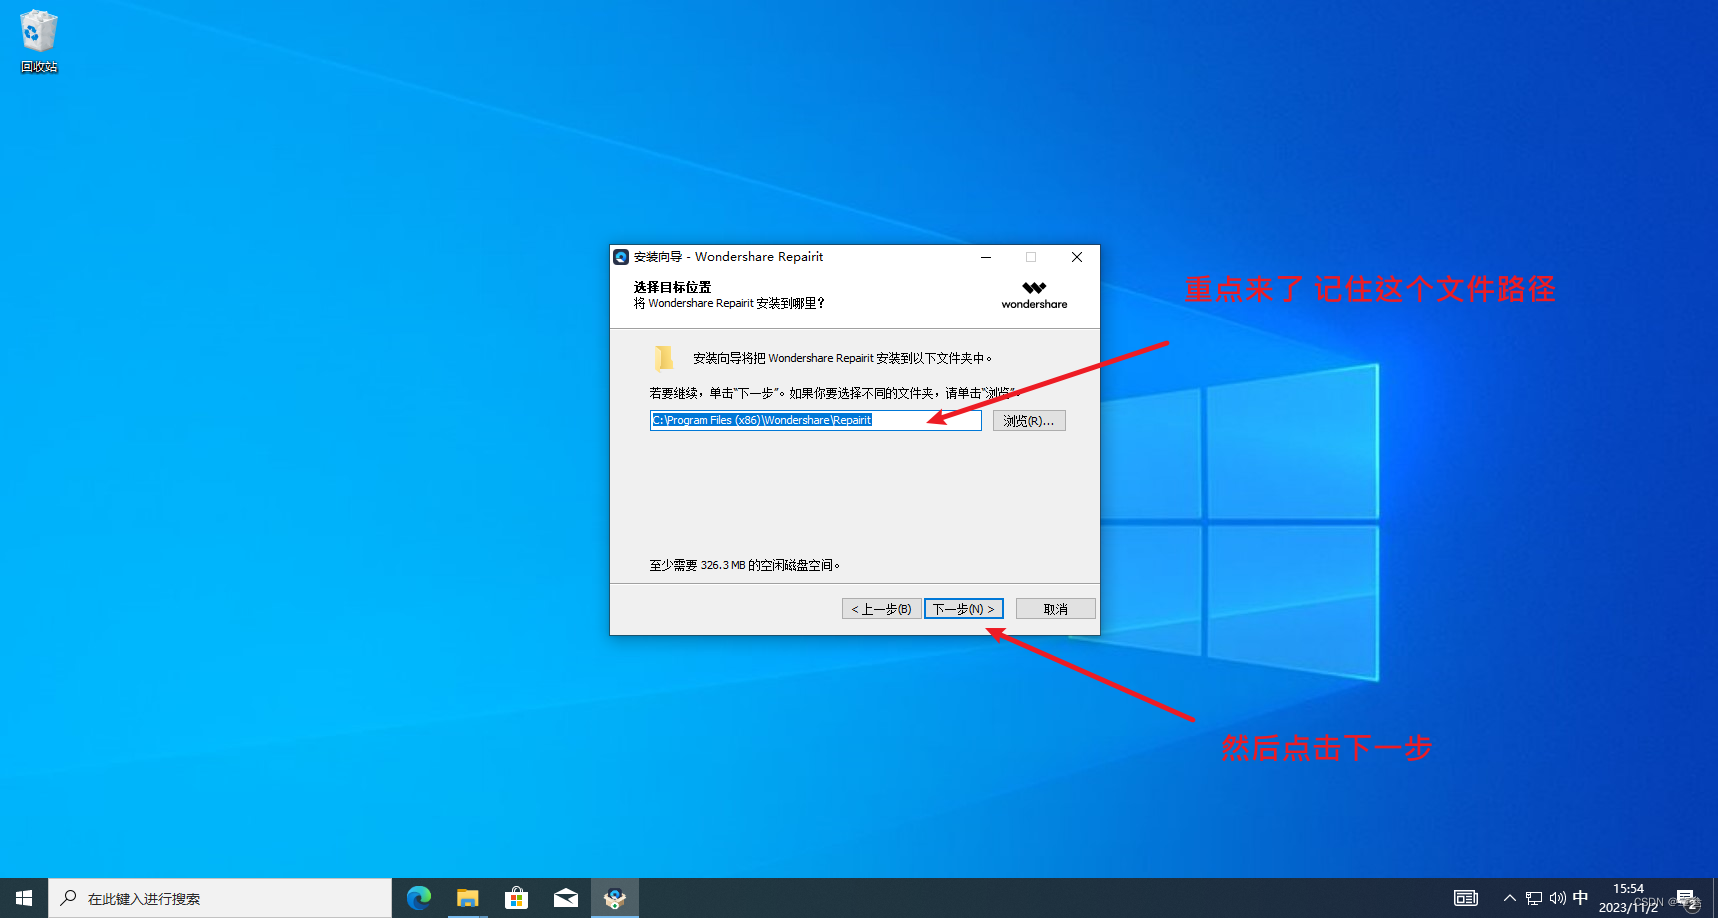Click the taskbar search box
1718x918 pixels.
click(x=220, y=898)
